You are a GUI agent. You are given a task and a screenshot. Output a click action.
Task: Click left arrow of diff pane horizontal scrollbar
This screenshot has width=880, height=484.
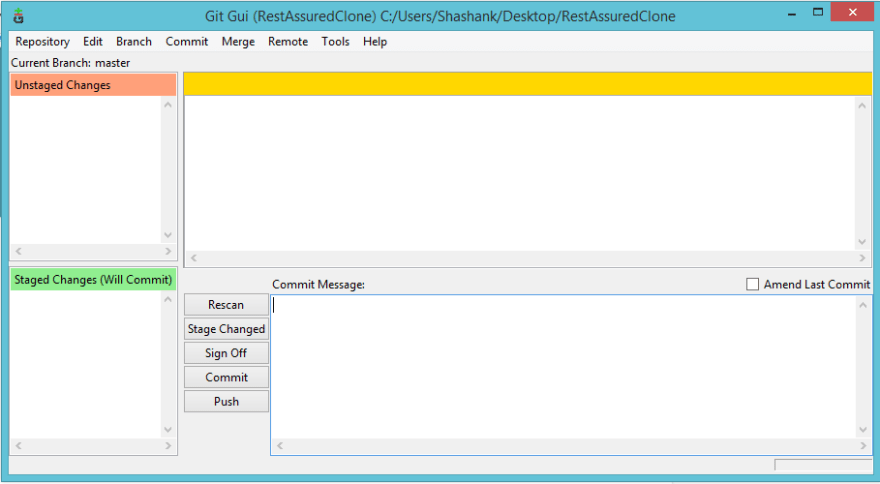pyautogui.click(x=194, y=258)
